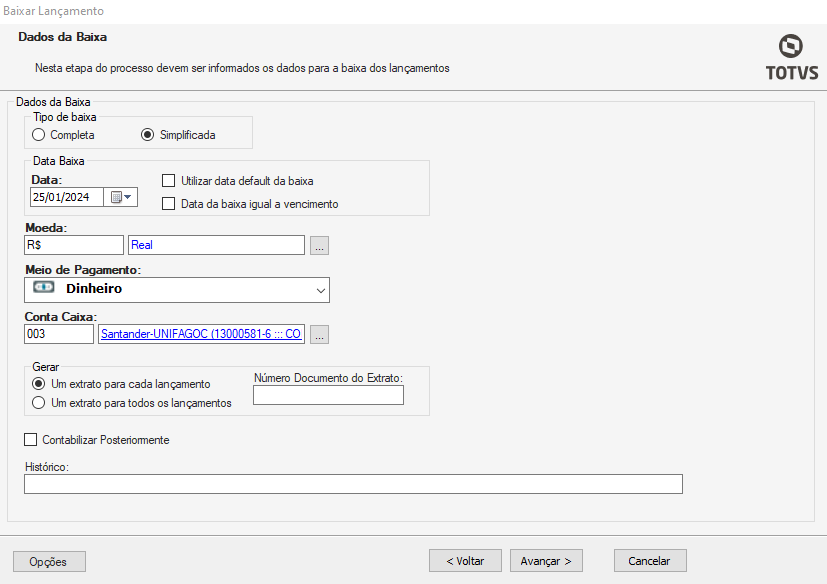Select Simplificada tipo de baixa
Screen dimensions: 827x584
pos(148,134)
